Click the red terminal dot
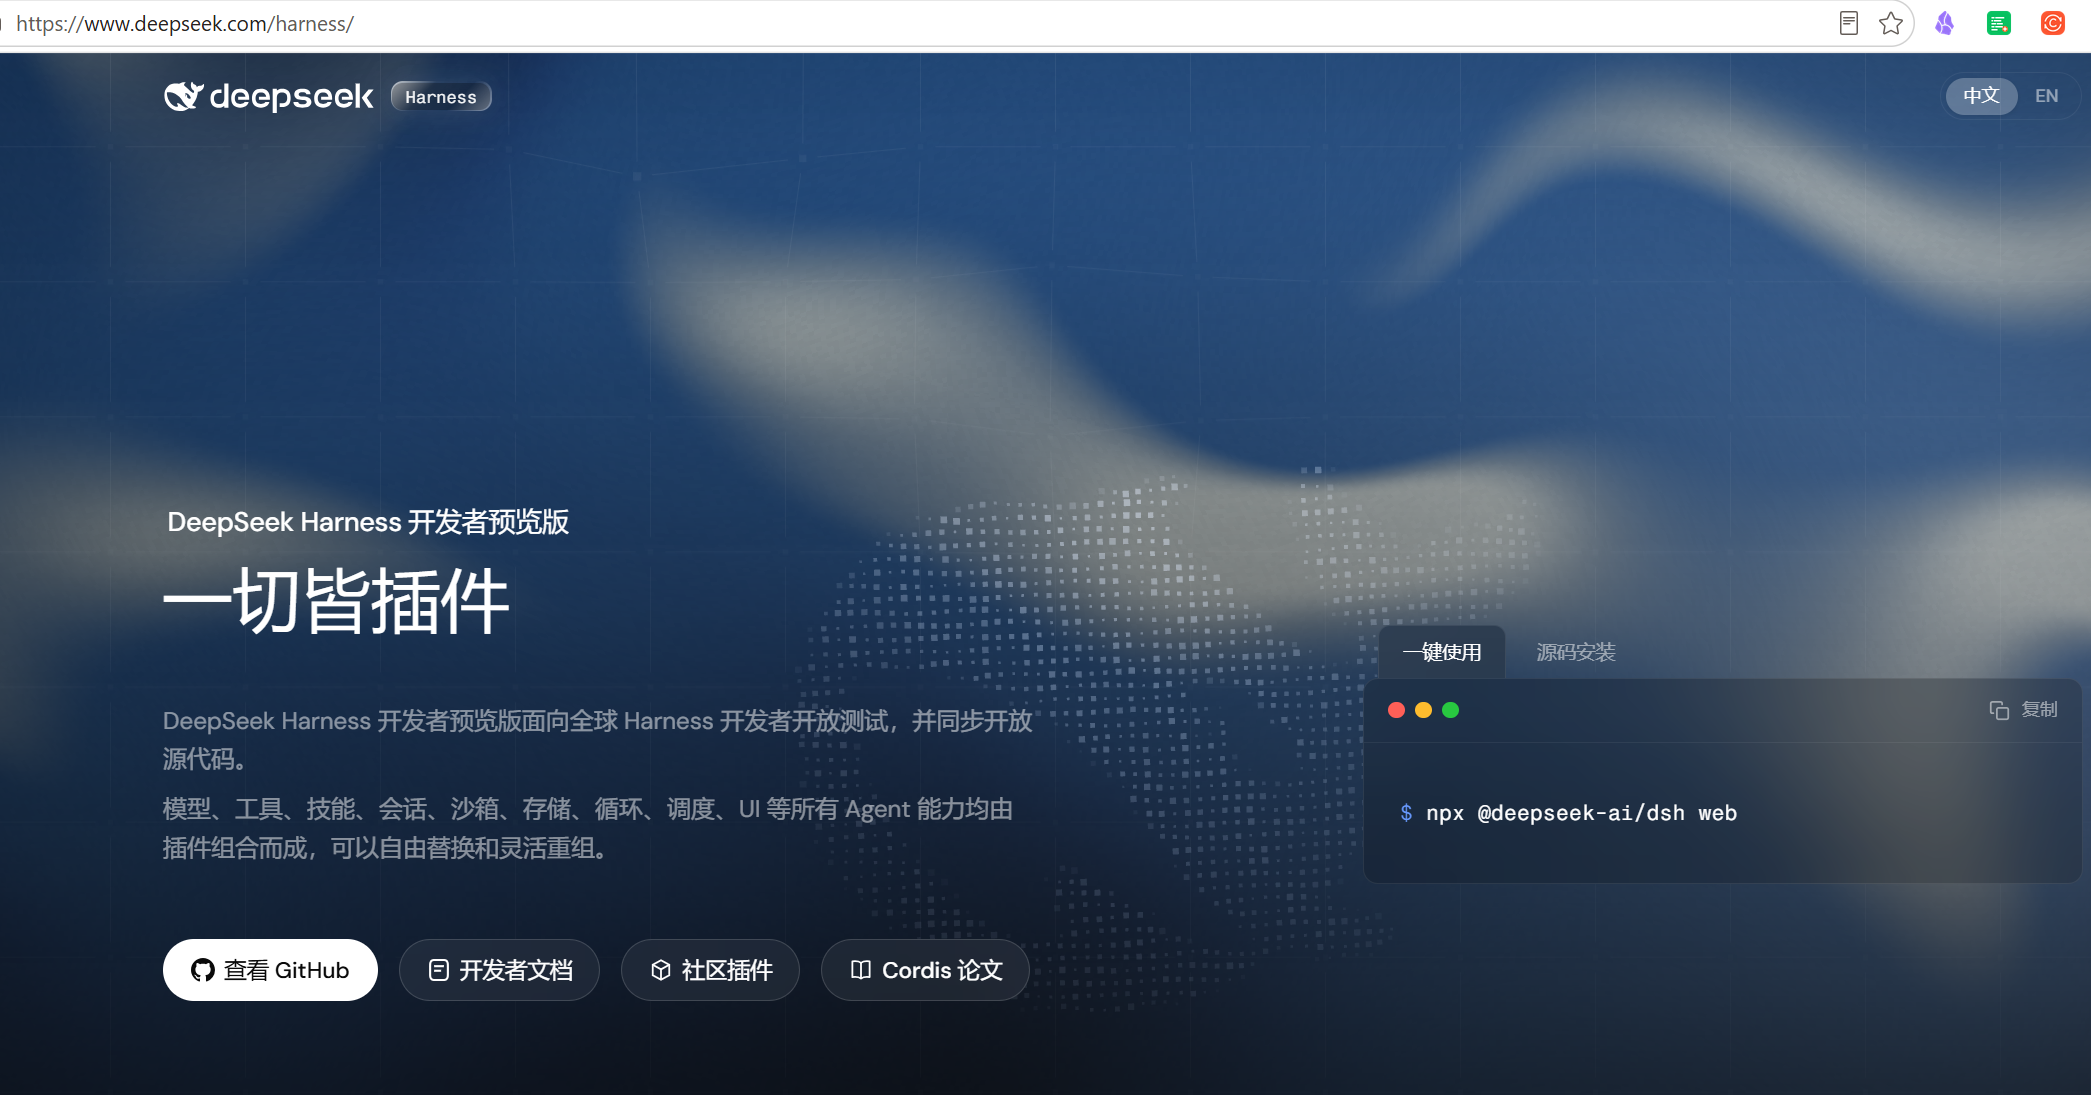Screen dimensions: 2091x1095 [1397, 710]
